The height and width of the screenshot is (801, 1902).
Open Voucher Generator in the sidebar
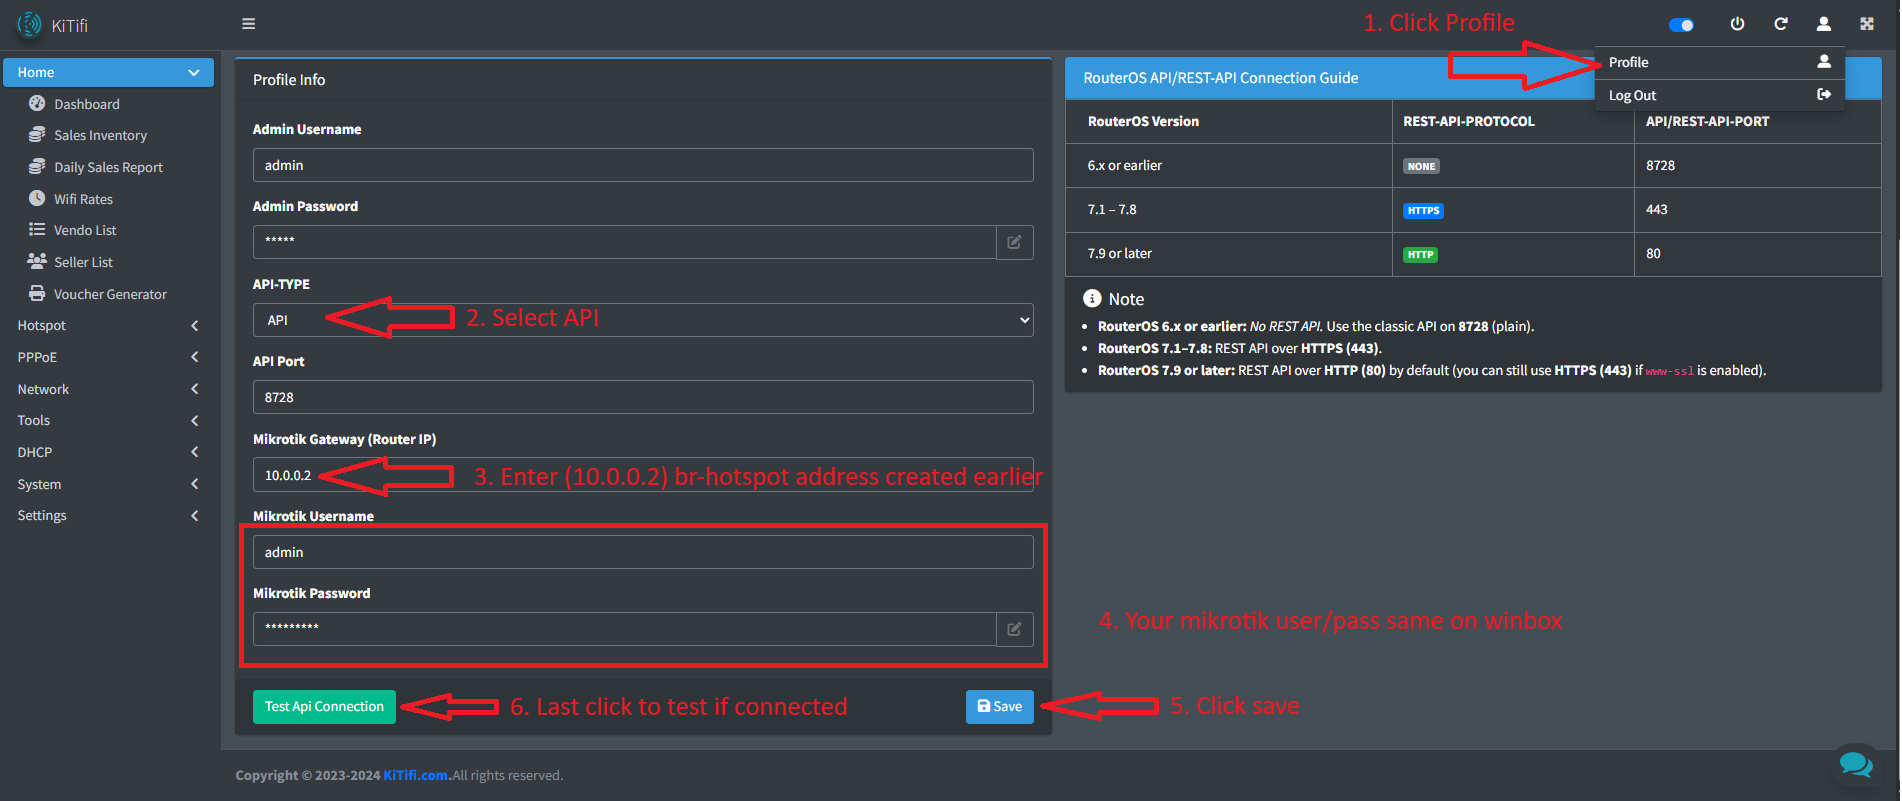[110, 294]
